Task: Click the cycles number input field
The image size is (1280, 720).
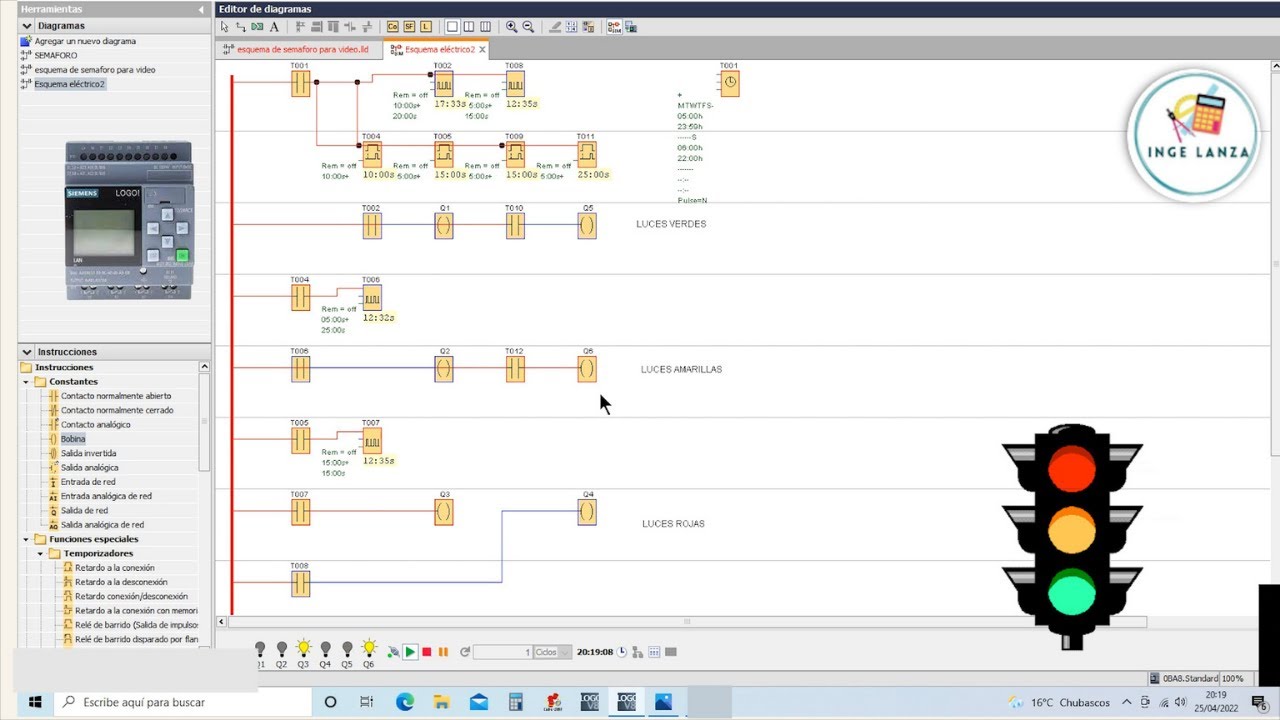Action: click(503, 652)
